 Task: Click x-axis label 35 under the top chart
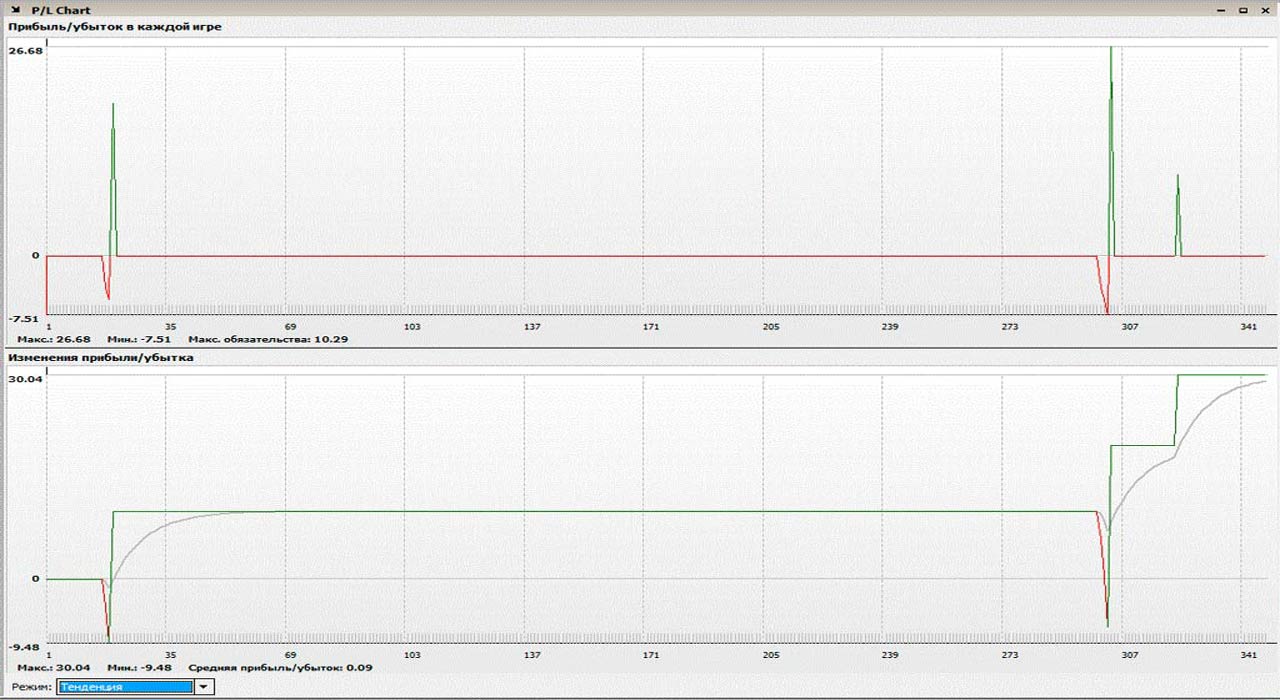point(170,327)
